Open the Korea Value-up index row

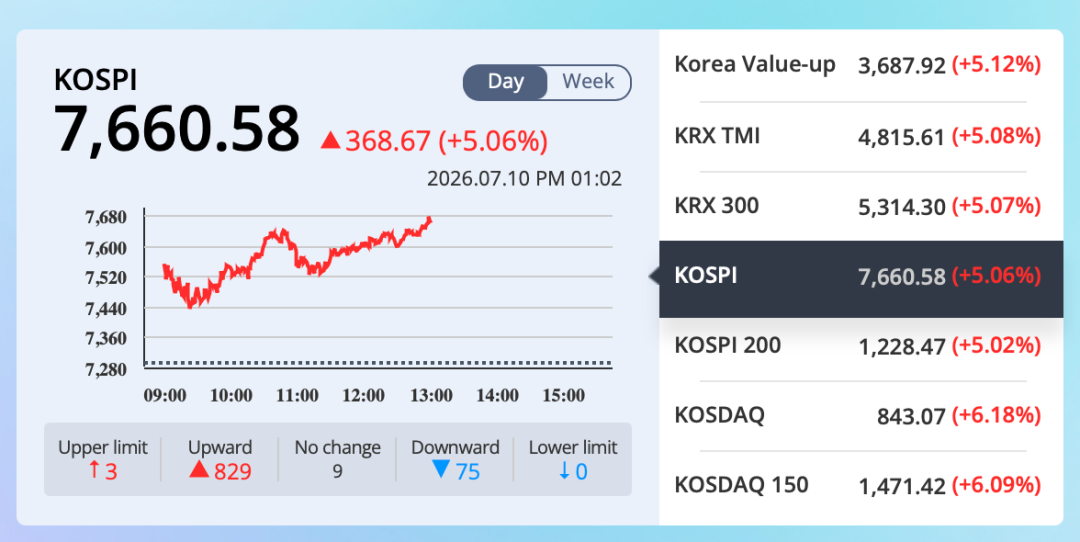point(861,65)
